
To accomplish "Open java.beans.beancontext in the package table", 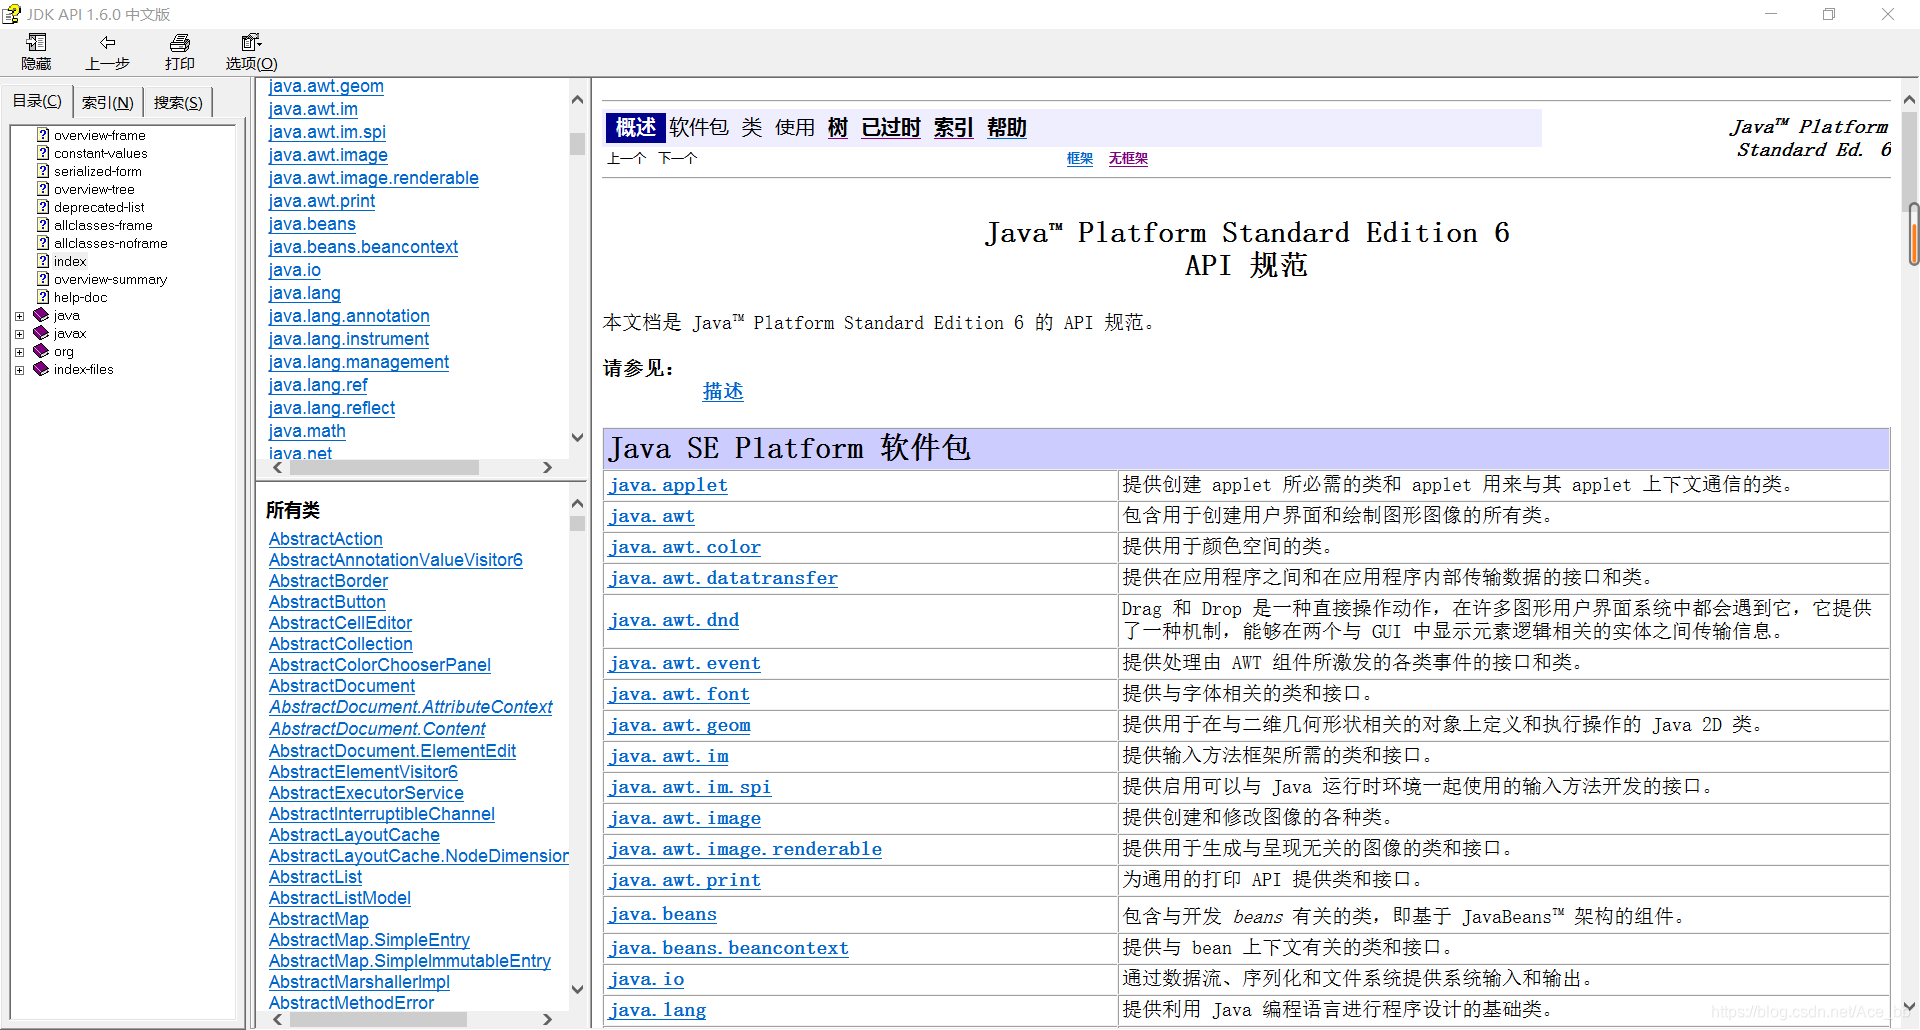I will 729,948.
